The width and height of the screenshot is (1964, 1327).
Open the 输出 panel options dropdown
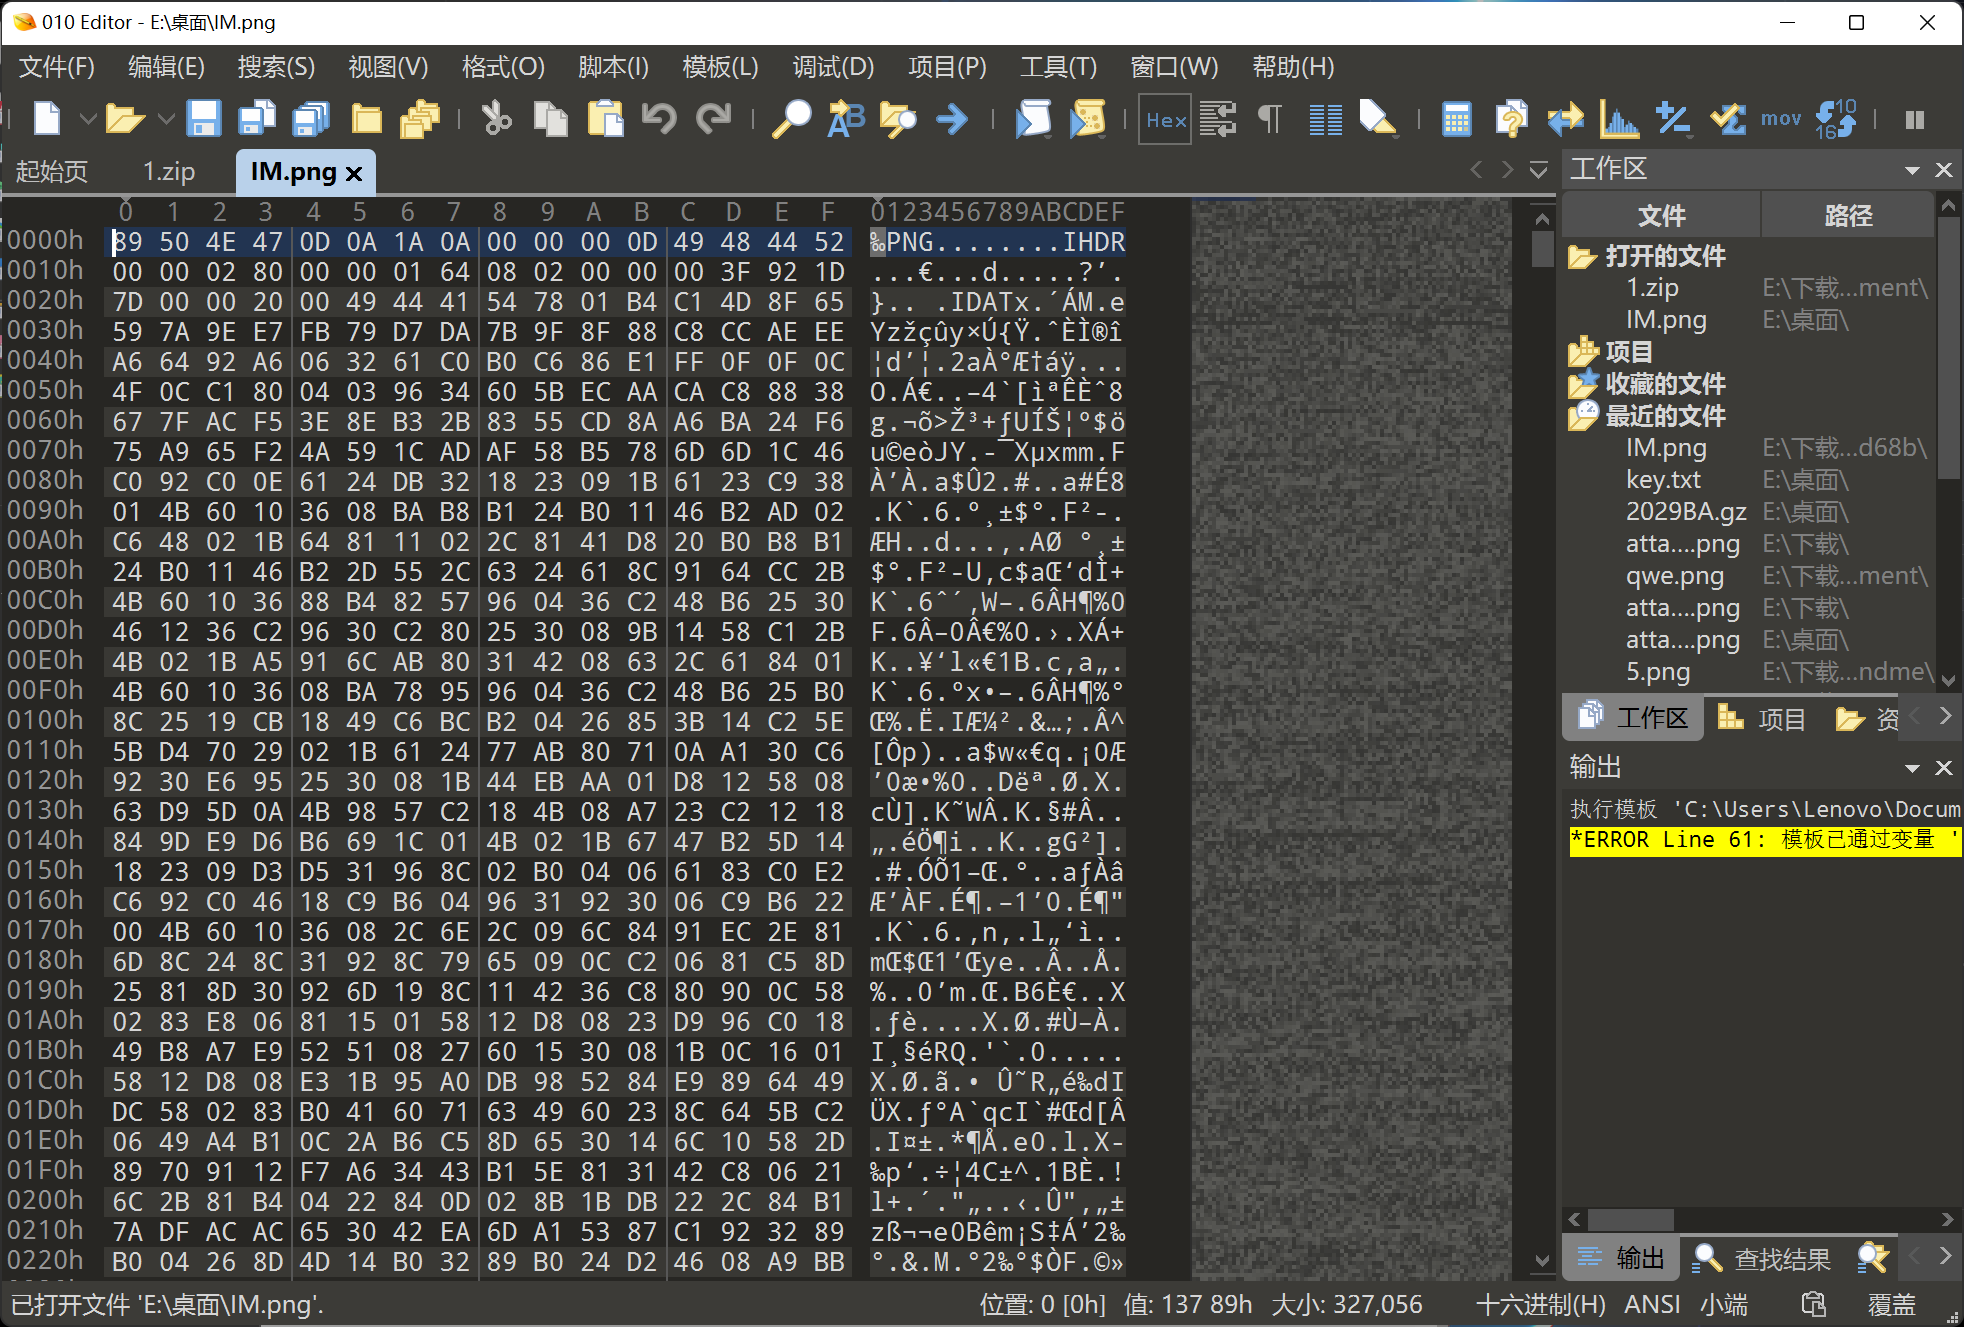point(1912,768)
